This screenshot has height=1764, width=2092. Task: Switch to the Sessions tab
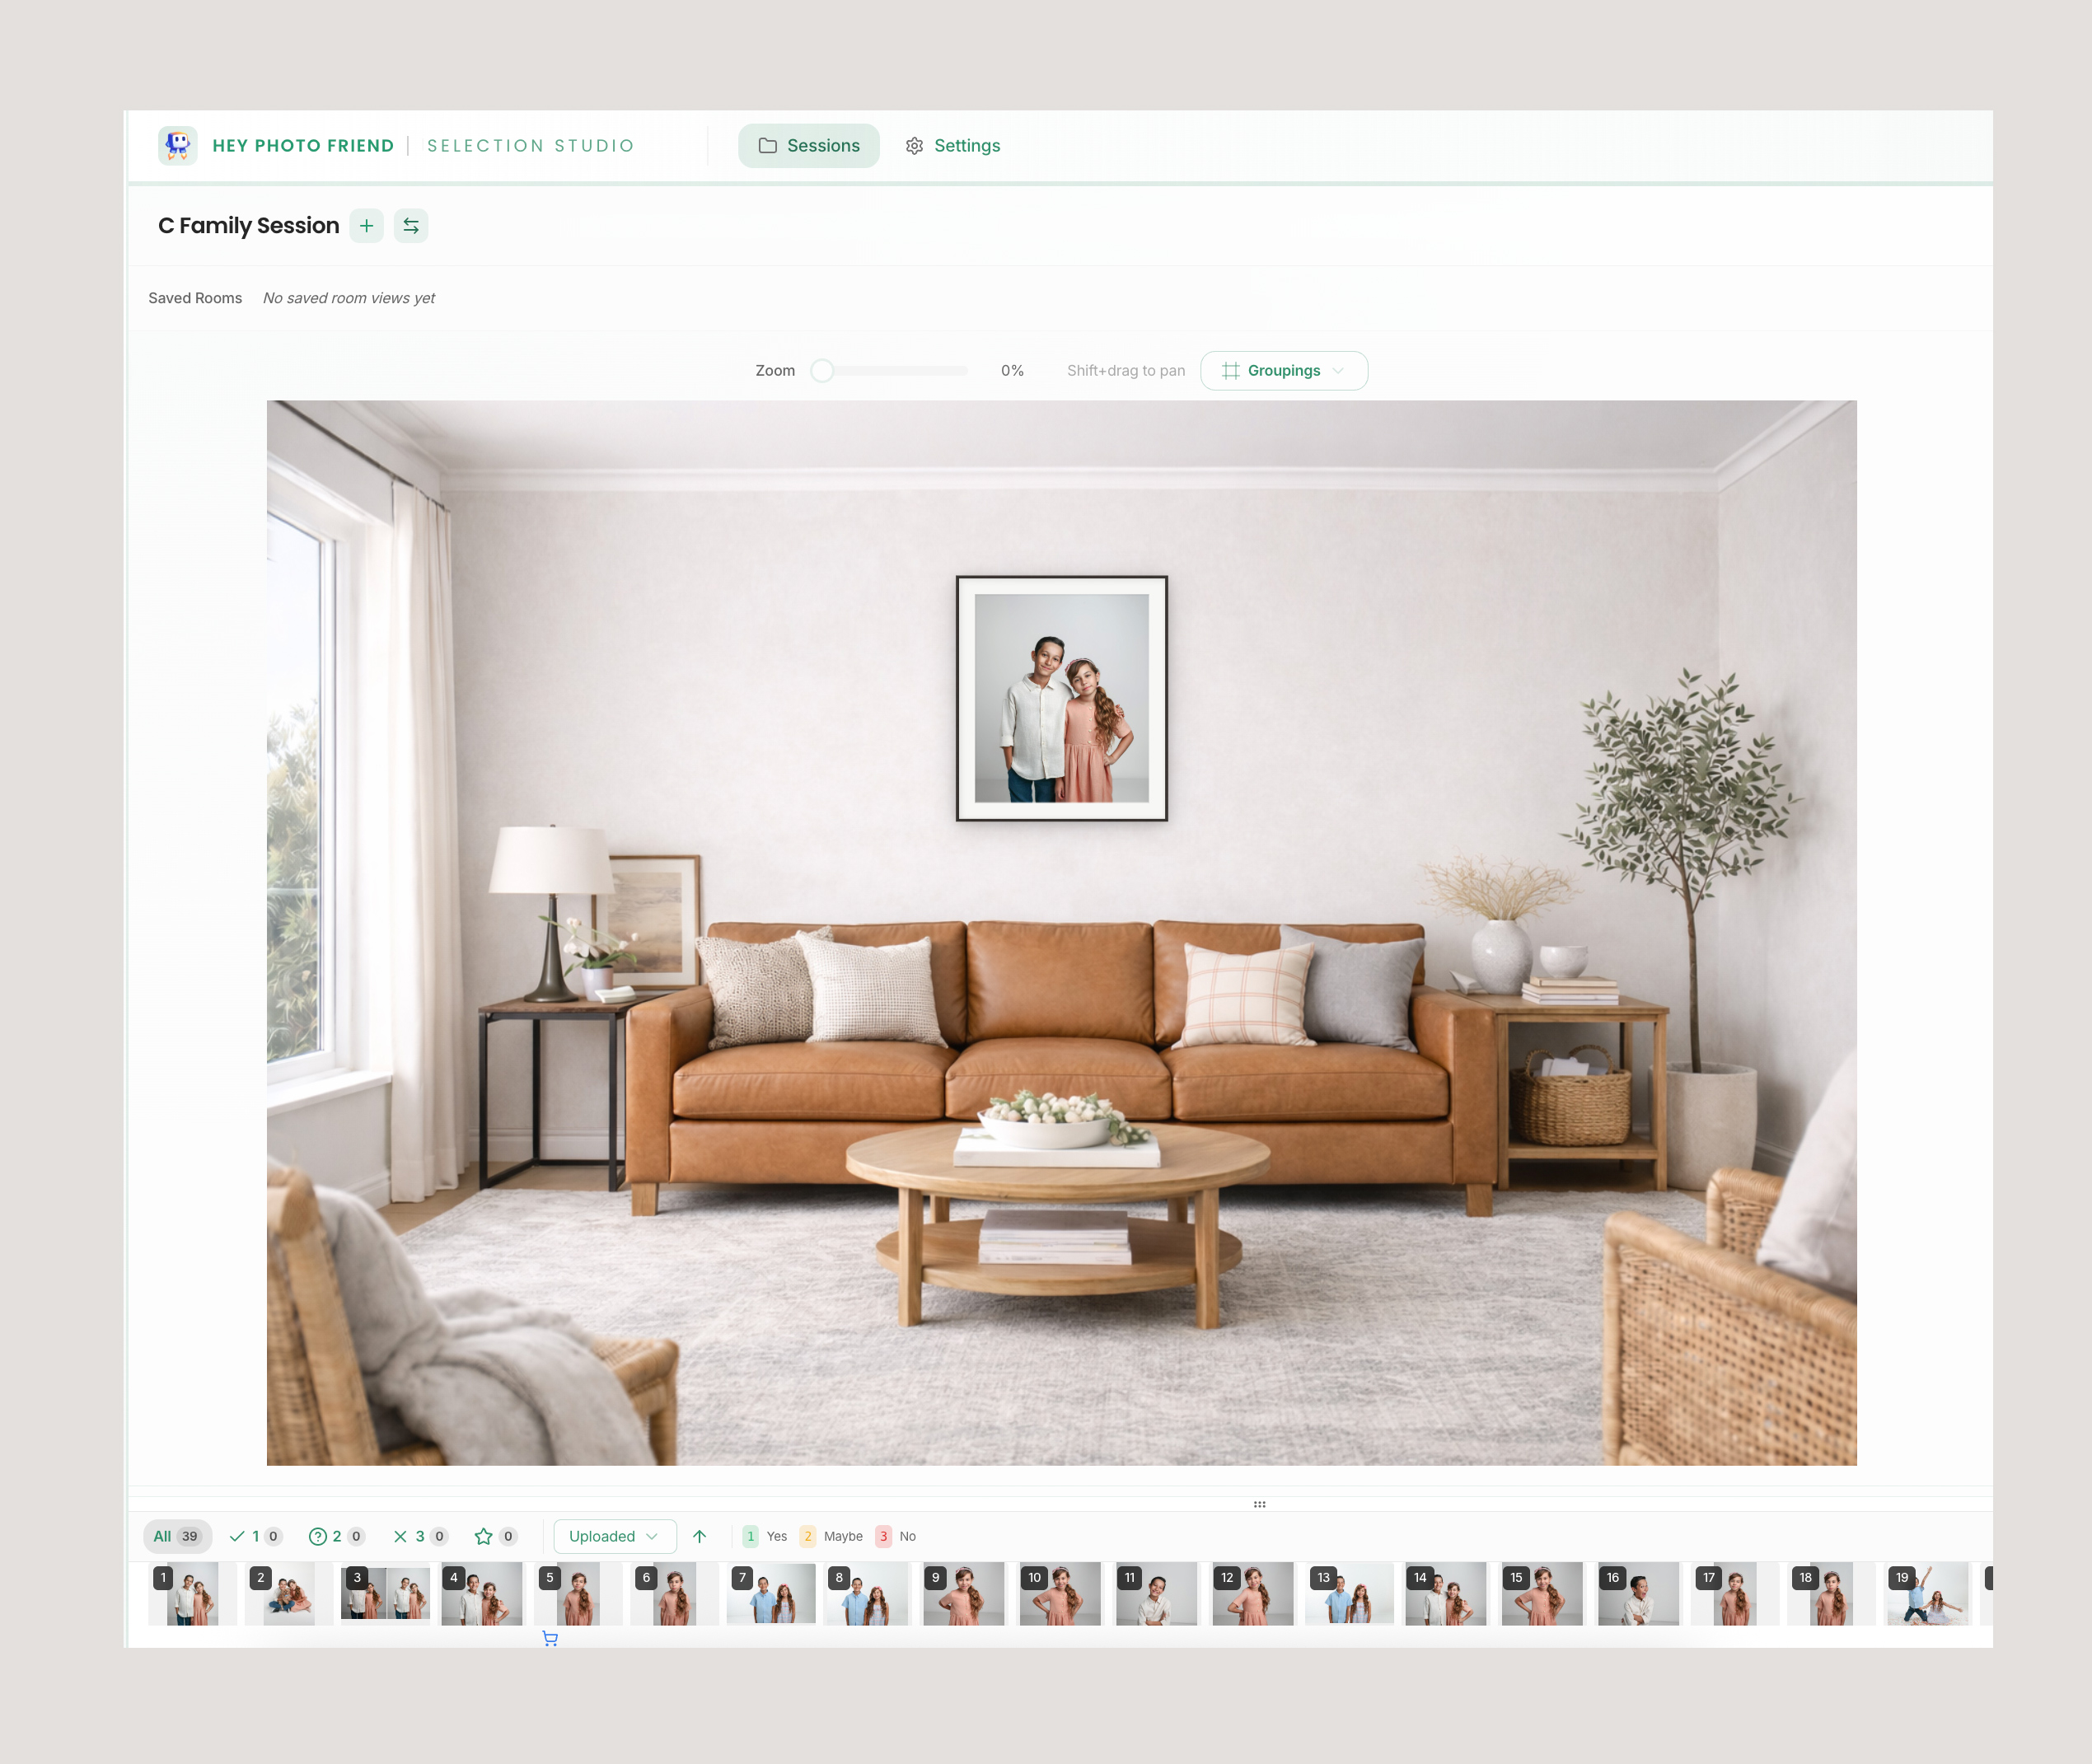click(x=808, y=146)
